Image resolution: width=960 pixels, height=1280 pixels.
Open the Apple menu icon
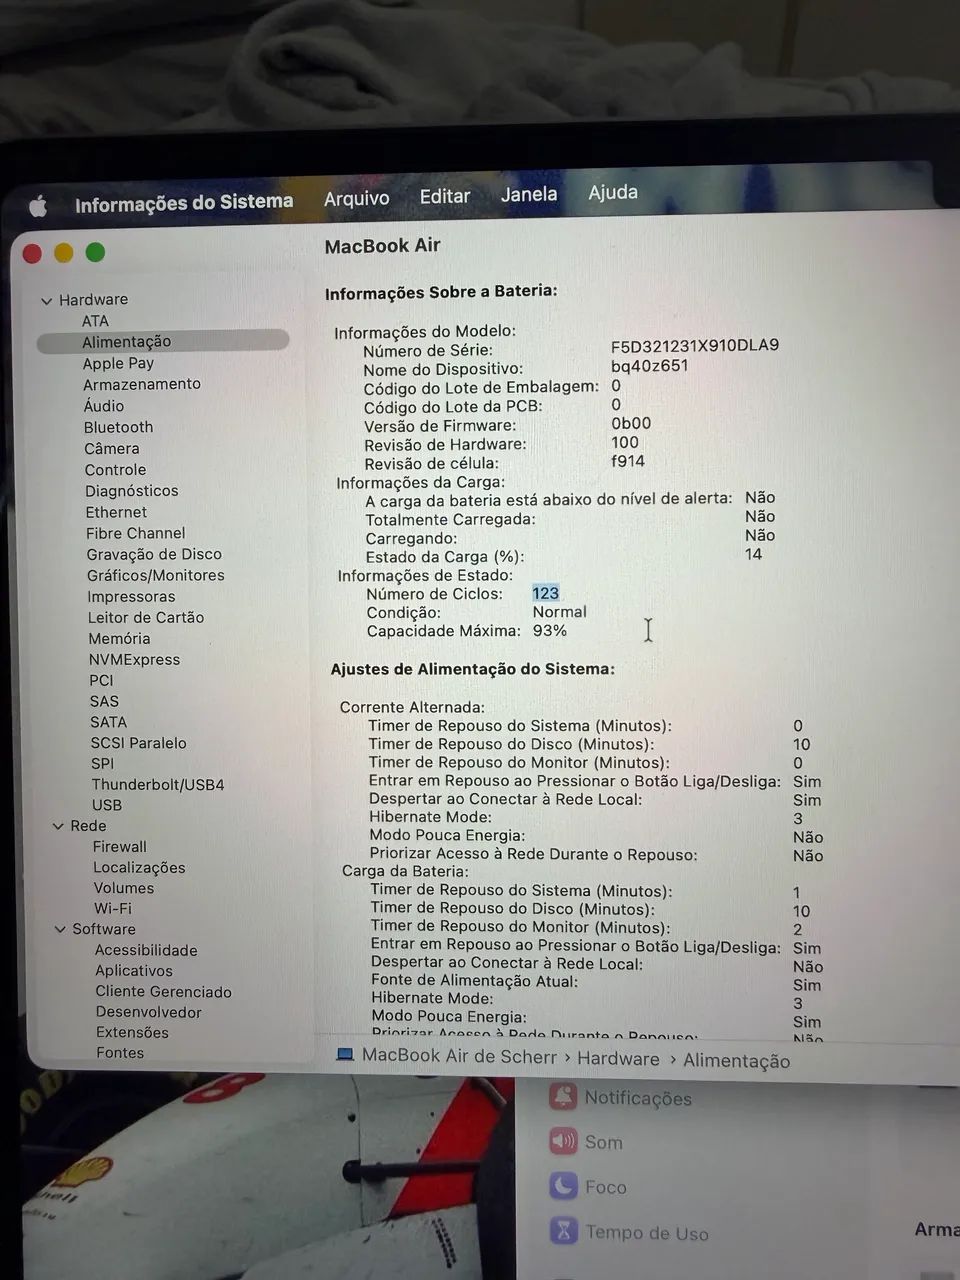coord(38,207)
